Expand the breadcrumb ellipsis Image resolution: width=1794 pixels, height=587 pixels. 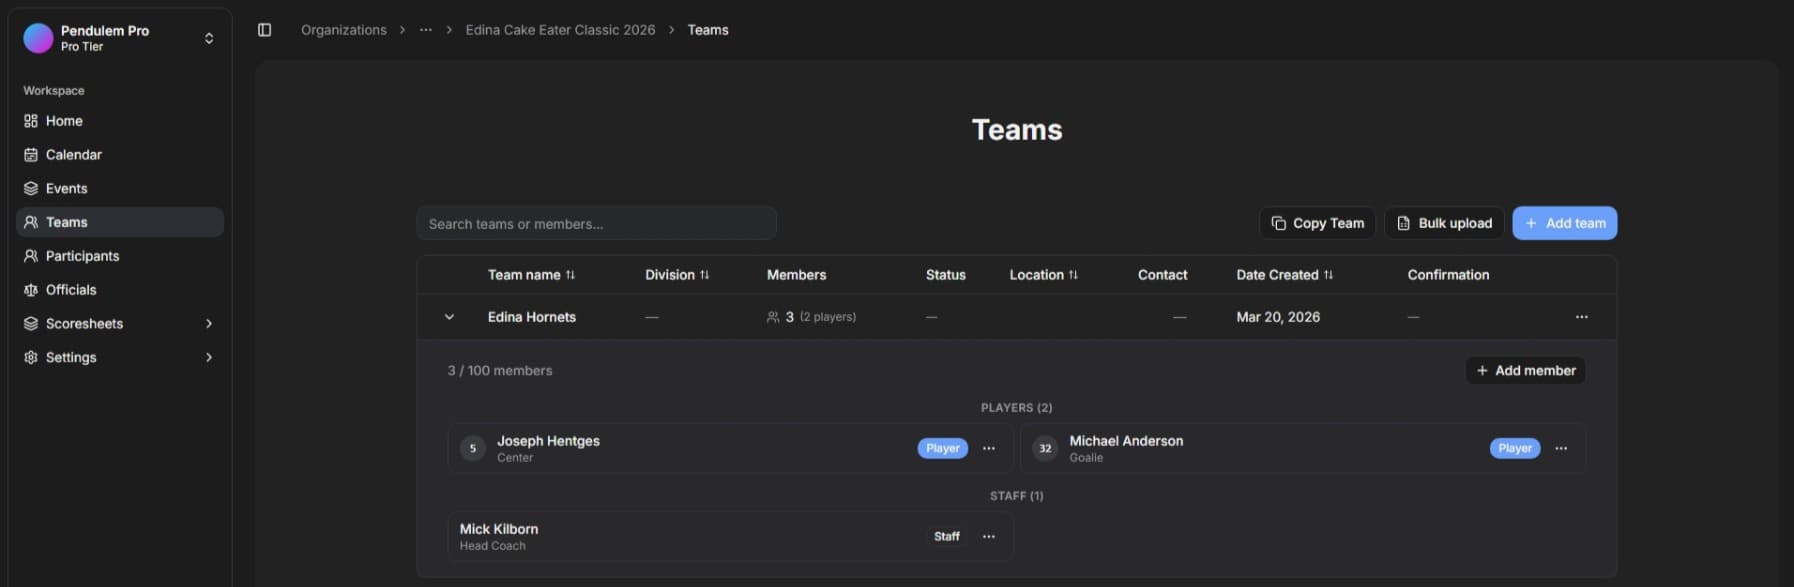[x=426, y=30]
